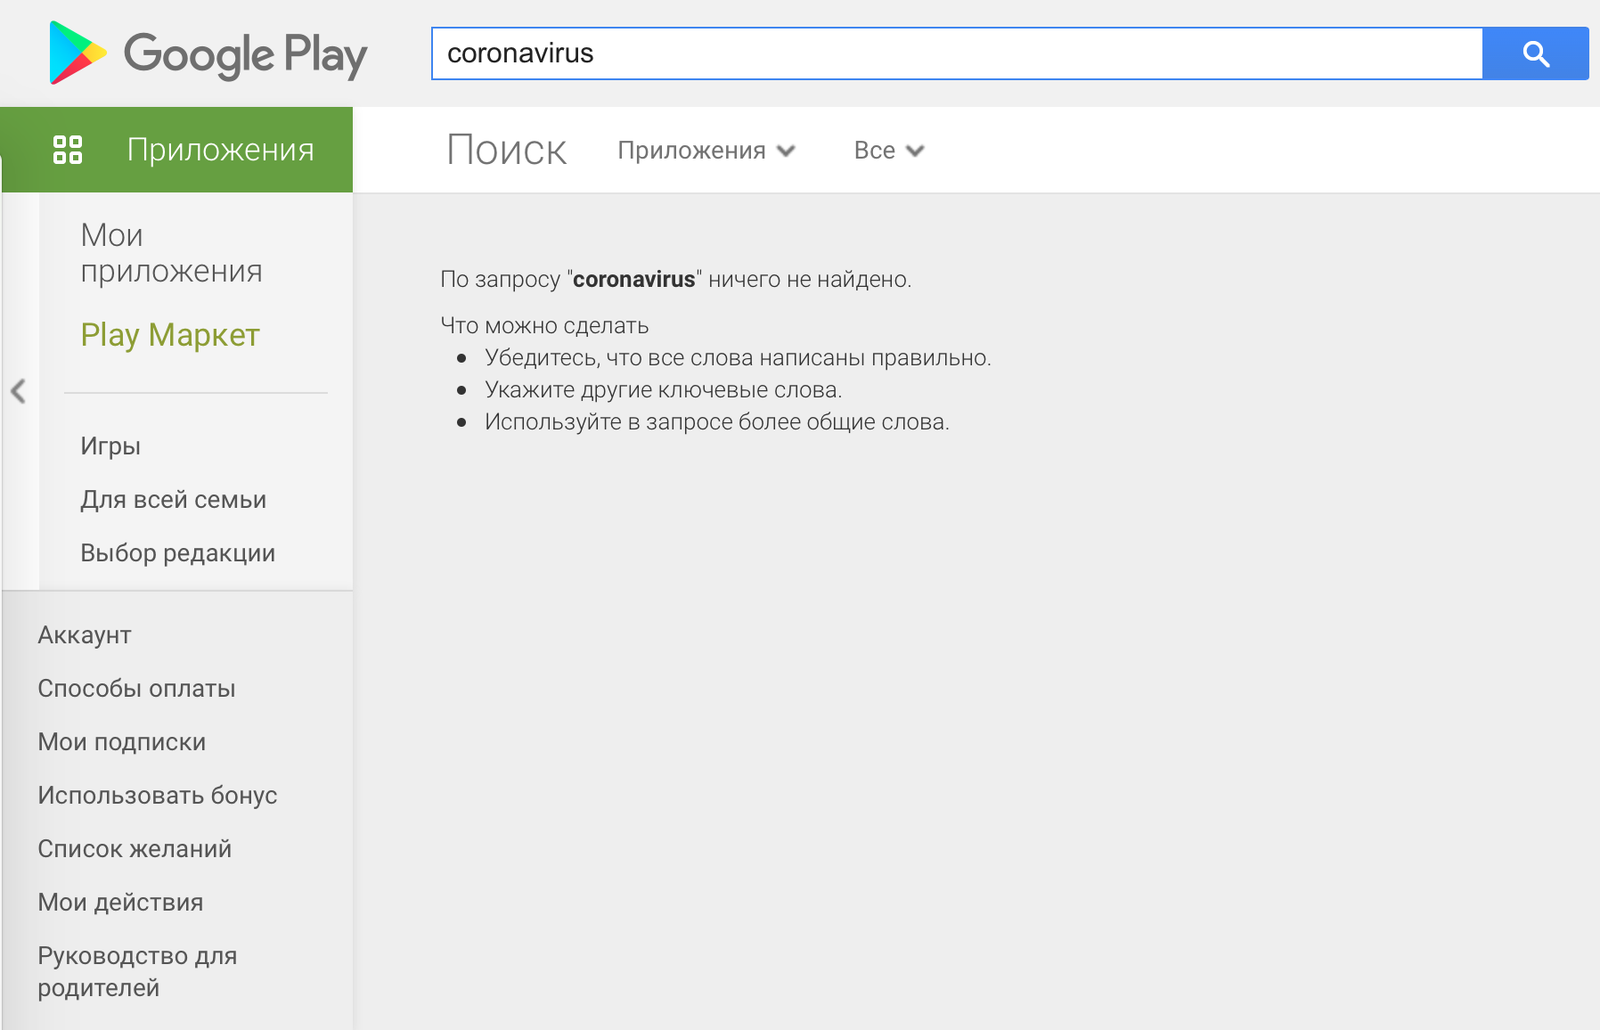Click the bold "coronavirus" query text
The image size is (1600, 1030).
click(633, 279)
